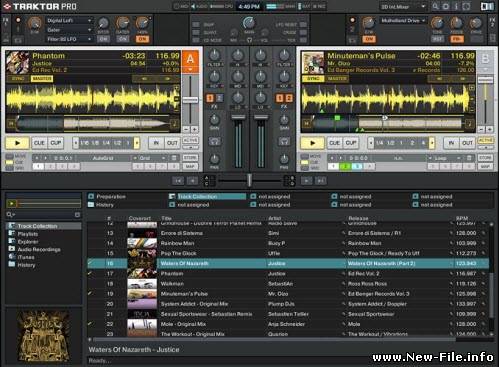The height and width of the screenshot is (367, 499).
Task: Zoom in Deck A waveform plus icon
Action: coord(177,88)
